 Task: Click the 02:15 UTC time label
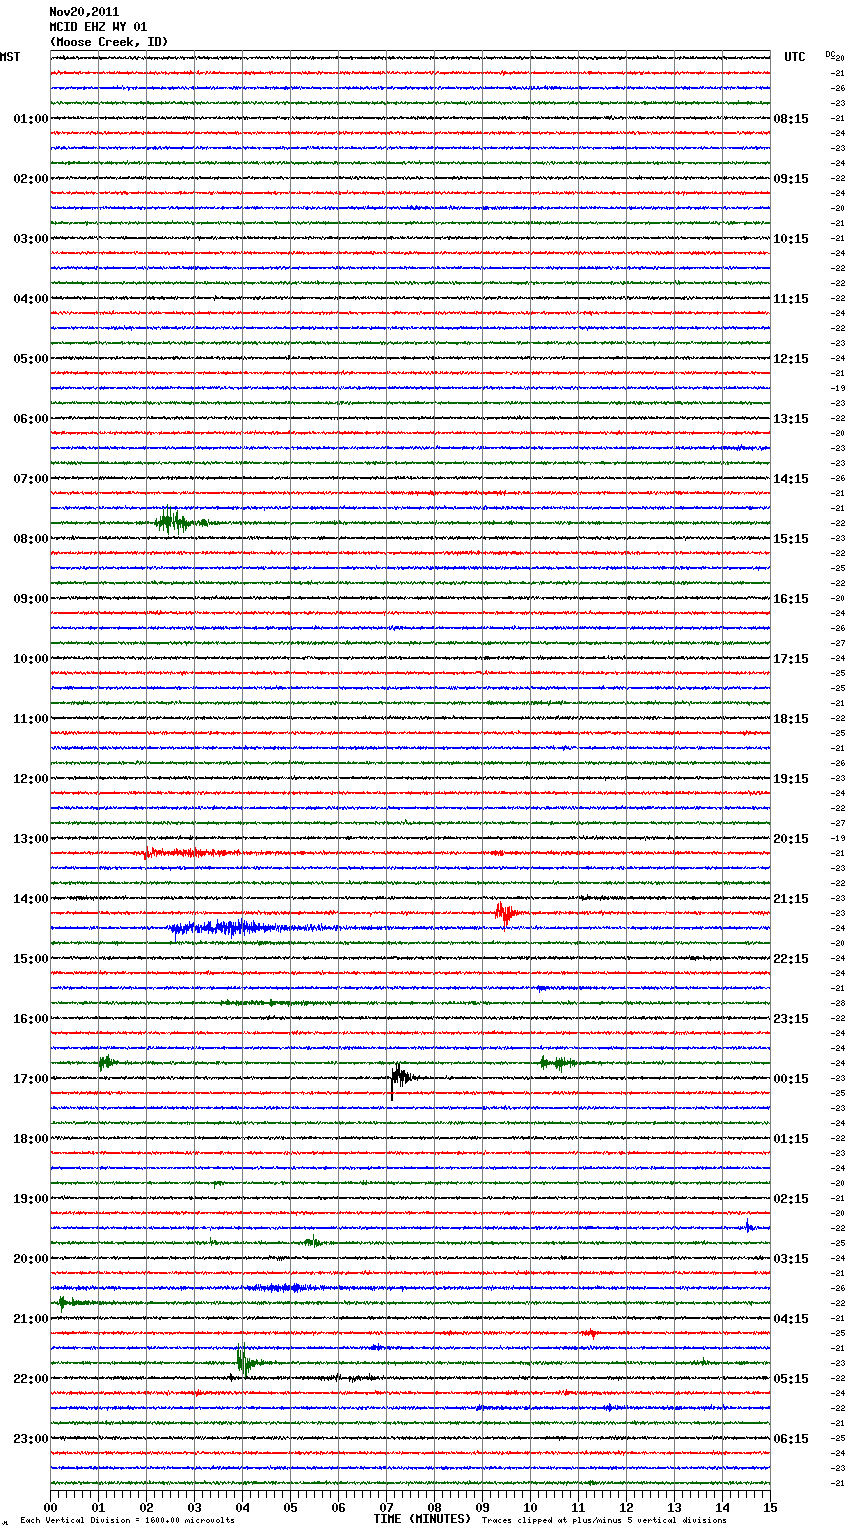point(791,1199)
